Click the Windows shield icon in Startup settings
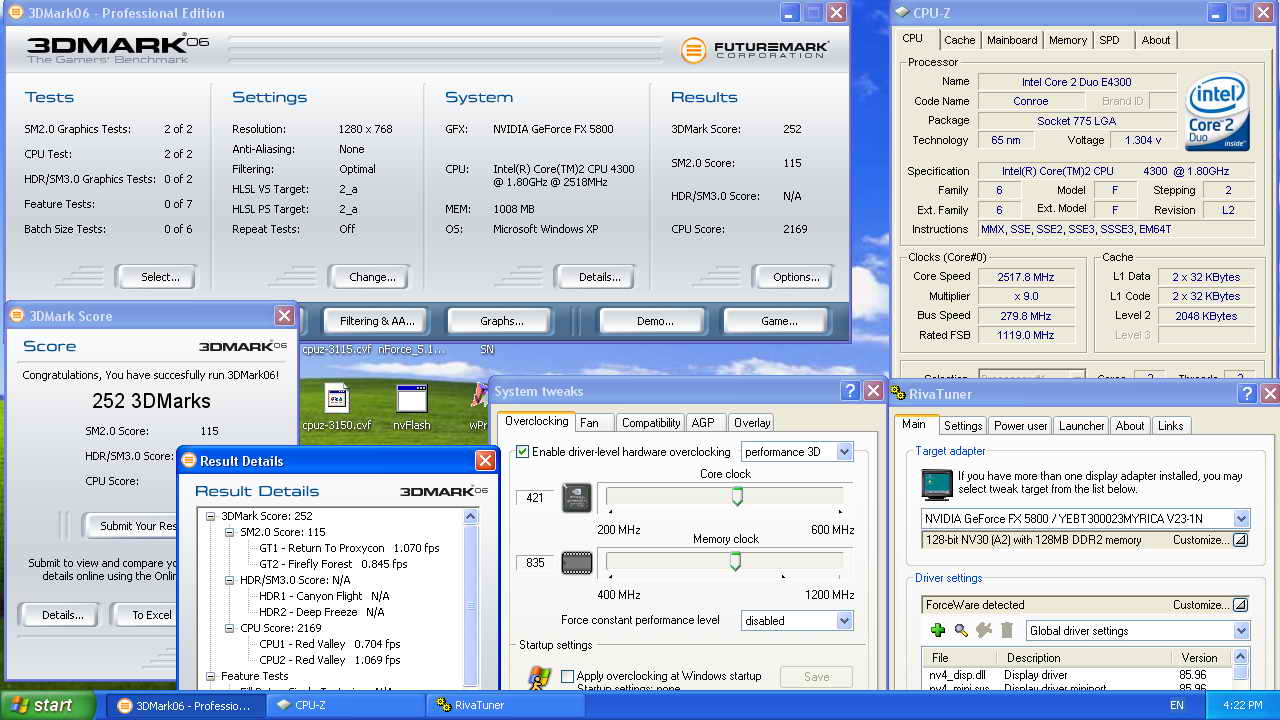Image resolution: width=1280 pixels, height=720 pixels. [540, 678]
